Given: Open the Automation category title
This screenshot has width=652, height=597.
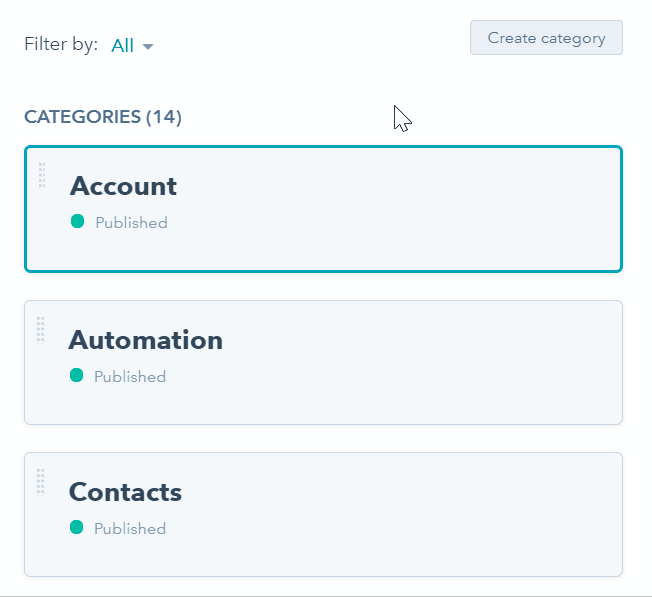Looking at the screenshot, I should (x=146, y=340).
